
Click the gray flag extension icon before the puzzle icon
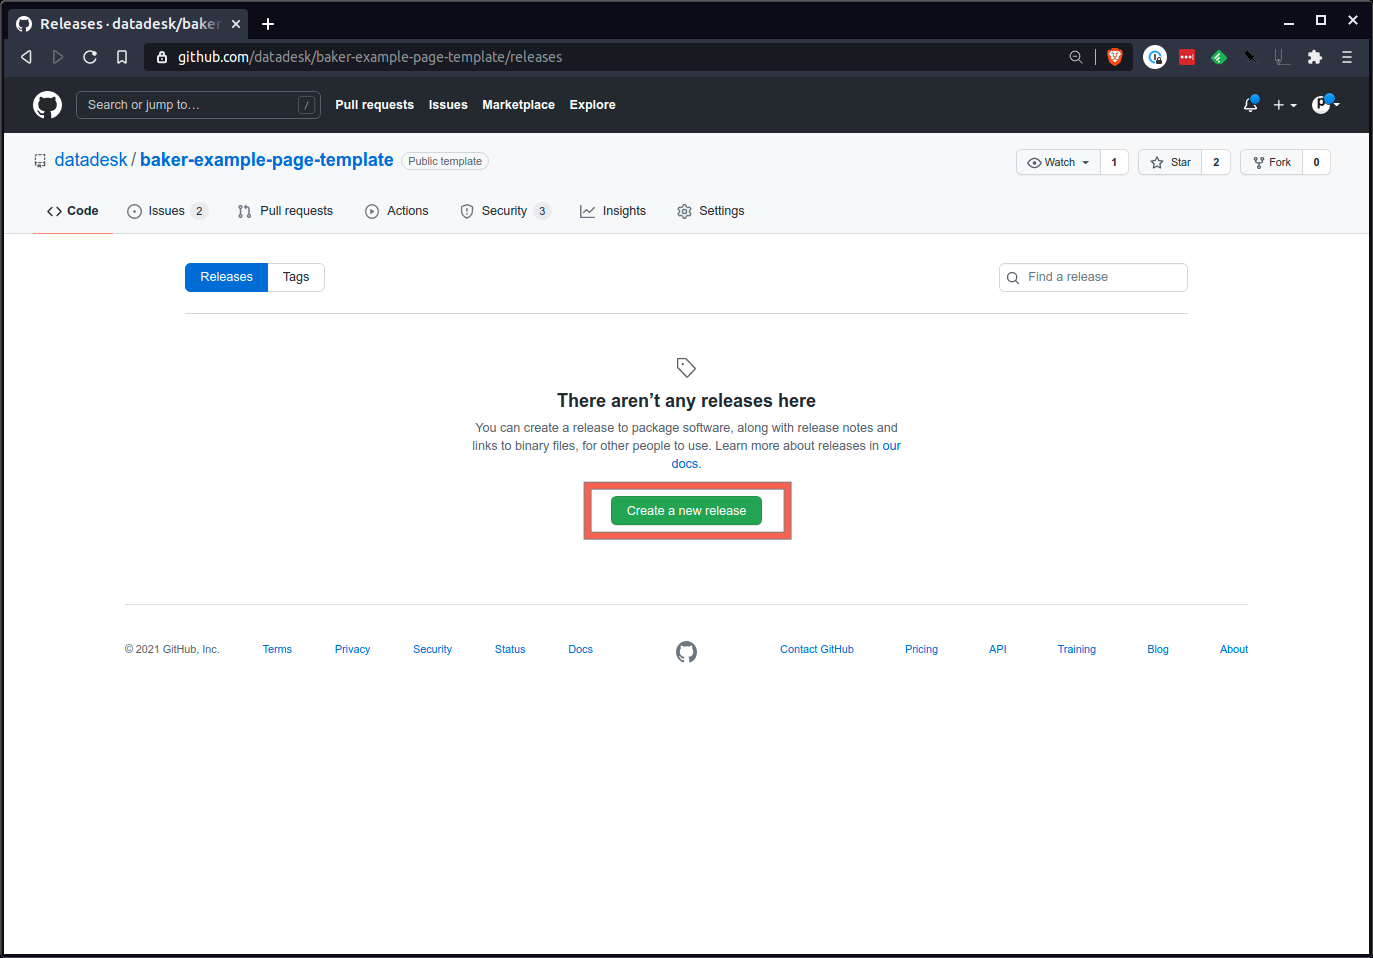click(x=1282, y=57)
